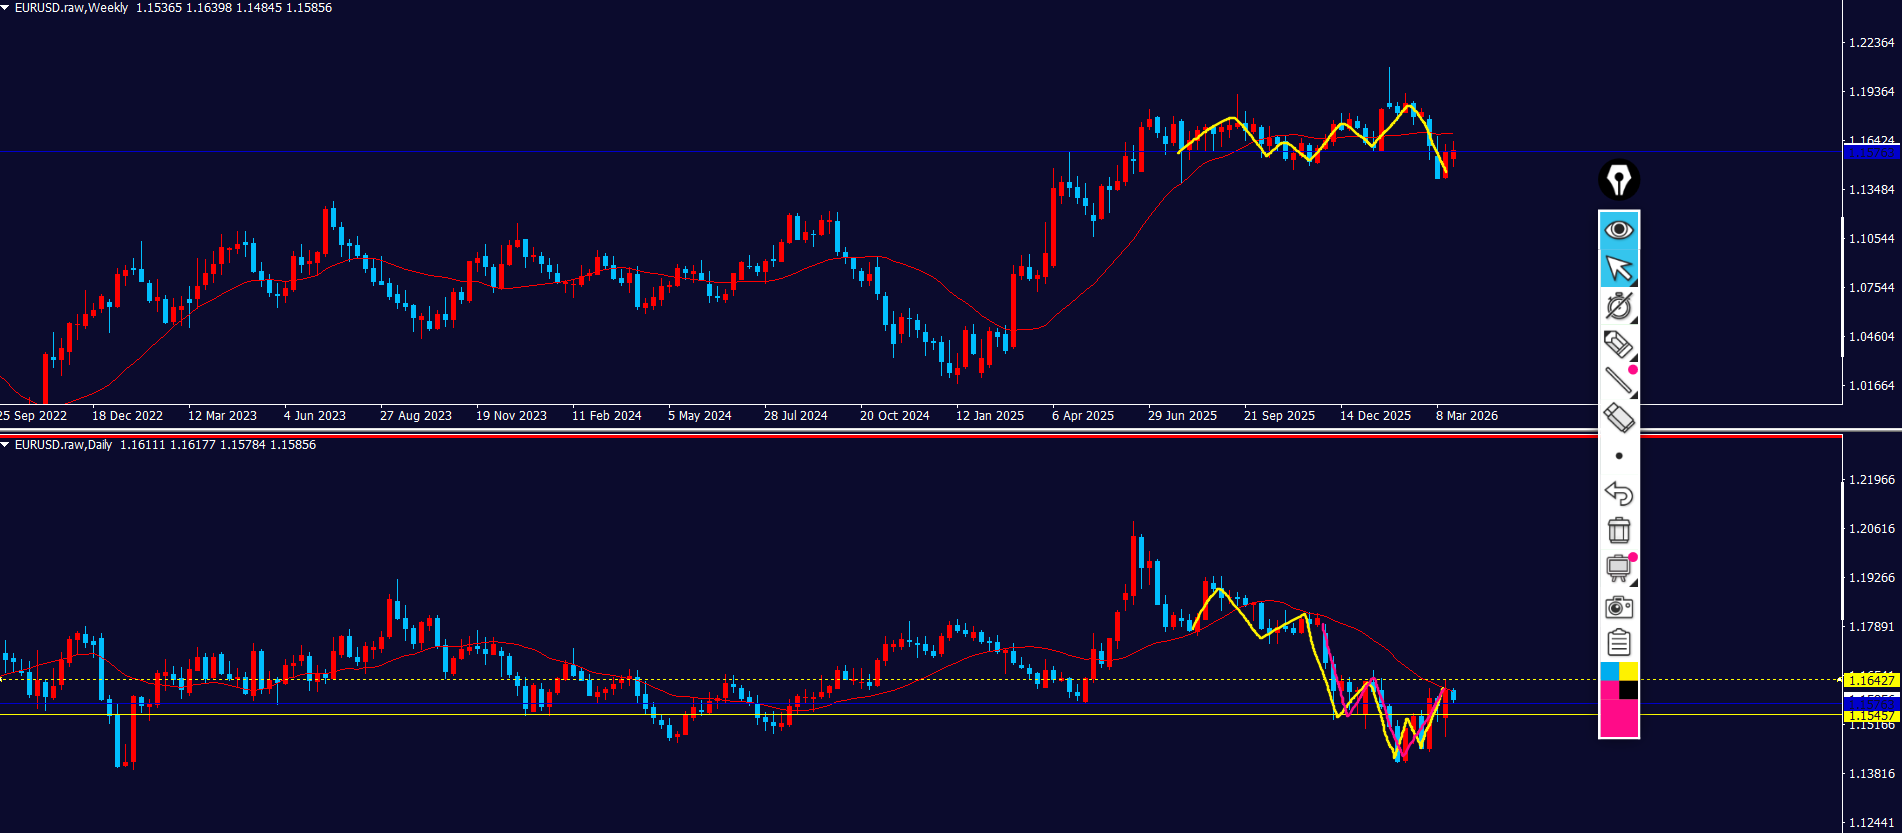Pick the yellow color swatch
The image size is (1902, 833).
pyautogui.click(x=1629, y=671)
